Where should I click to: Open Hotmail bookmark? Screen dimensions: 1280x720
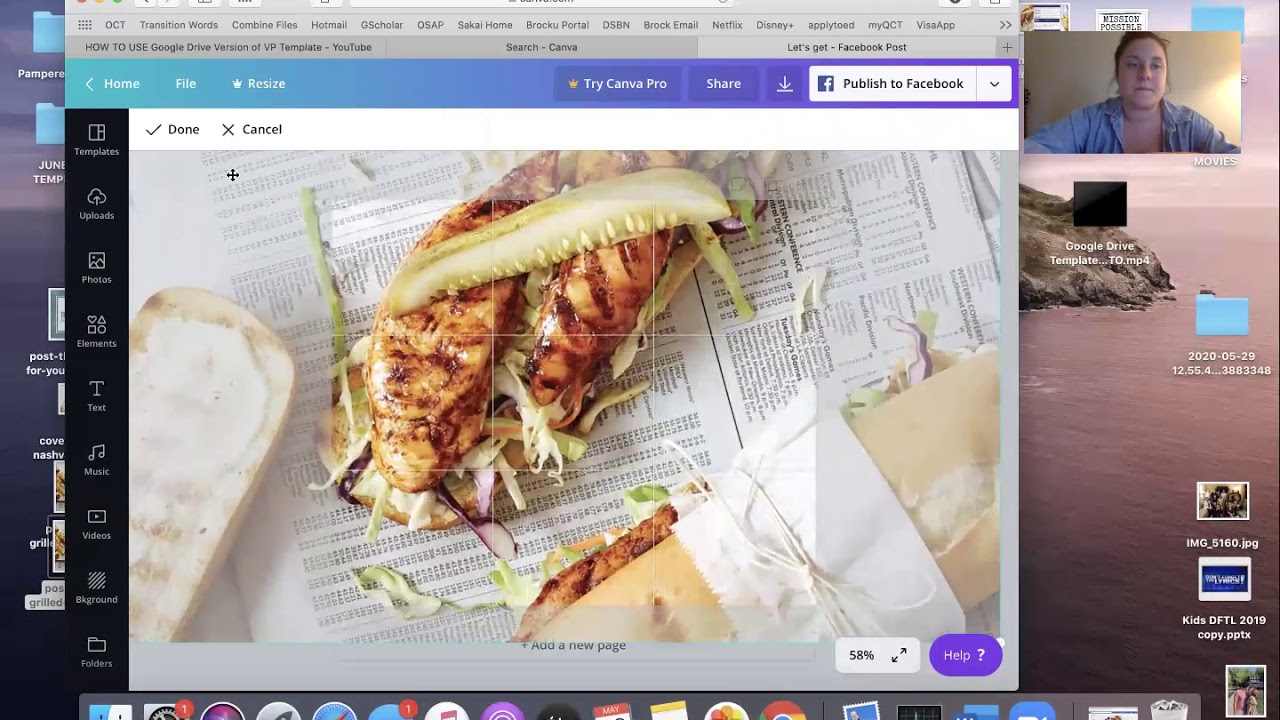[x=329, y=25]
